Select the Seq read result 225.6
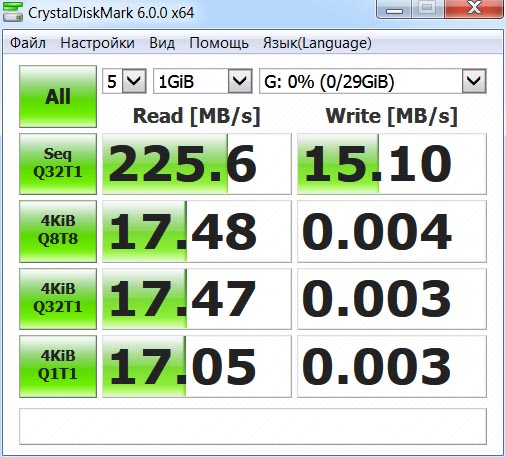The width and height of the screenshot is (506, 458). (x=197, y=164)
